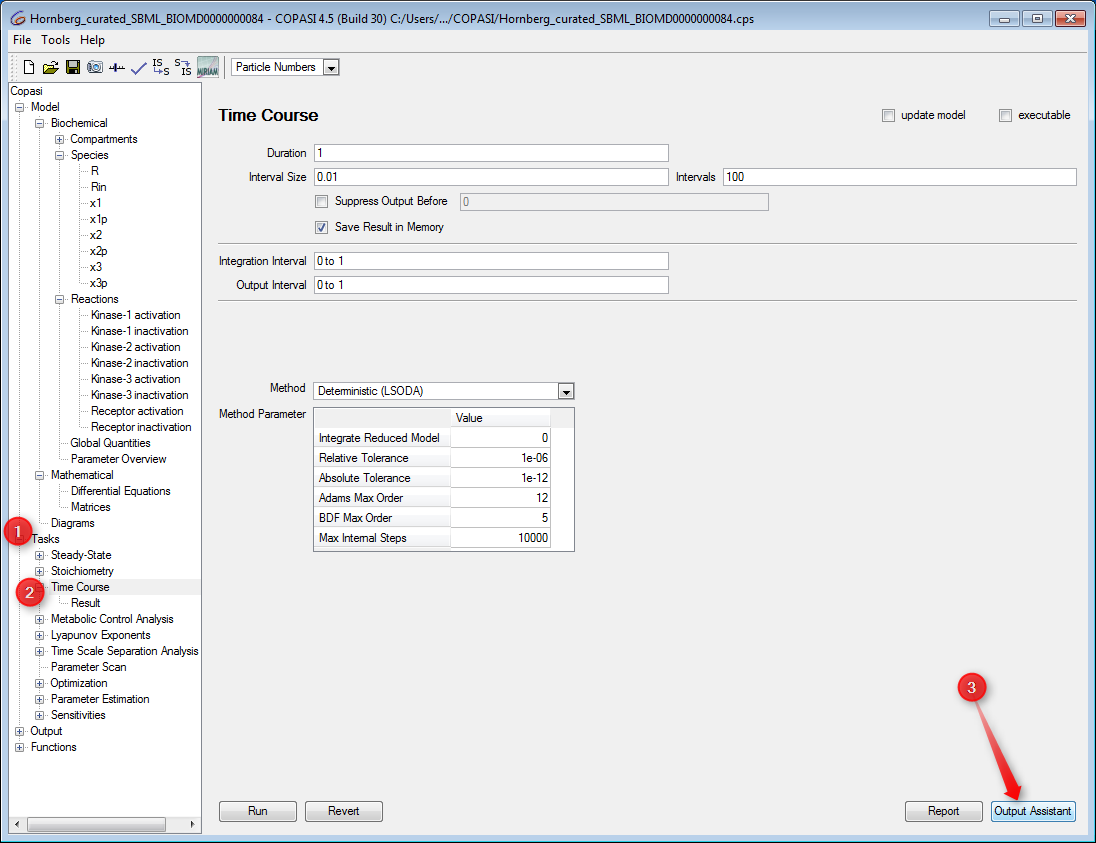Open the Particle Numbers dropdown
Image resolution: width=1096 pixels, height=843 pixels.
click(x=331, y=68)
